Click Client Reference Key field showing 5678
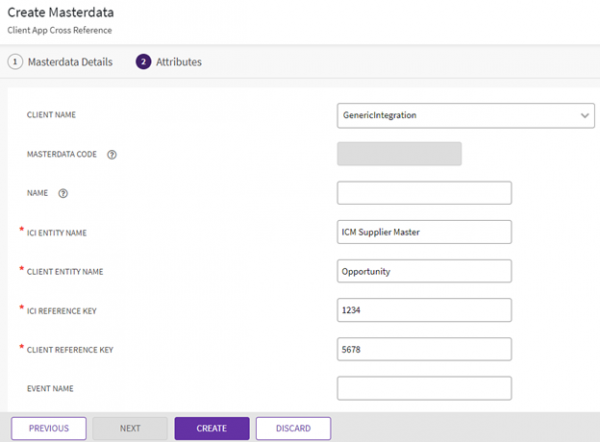600x442 pixels. pyautogui.click(x=424, y=349)
